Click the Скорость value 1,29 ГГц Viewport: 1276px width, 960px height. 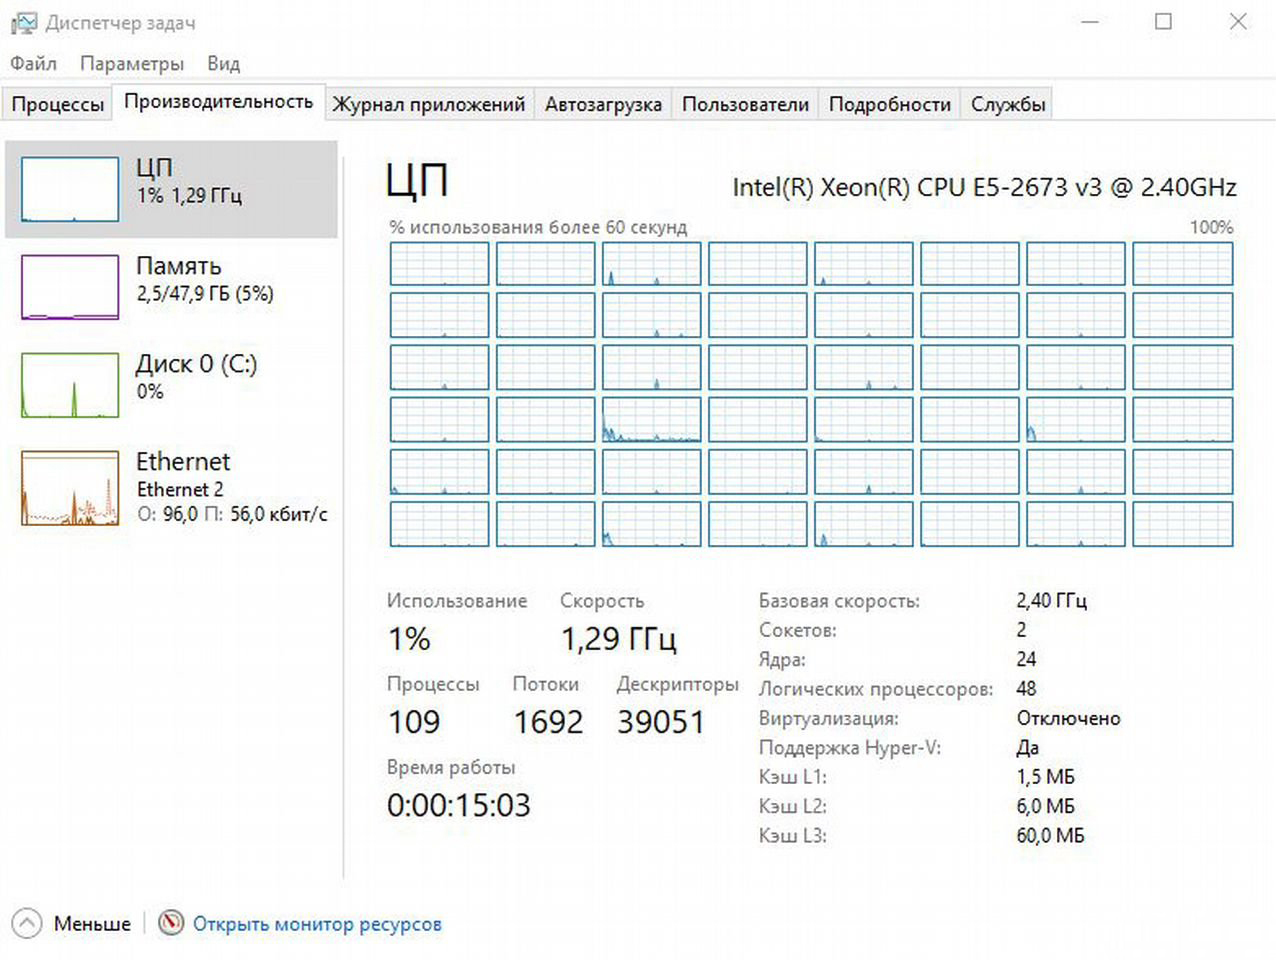click(x=619, y=639)
